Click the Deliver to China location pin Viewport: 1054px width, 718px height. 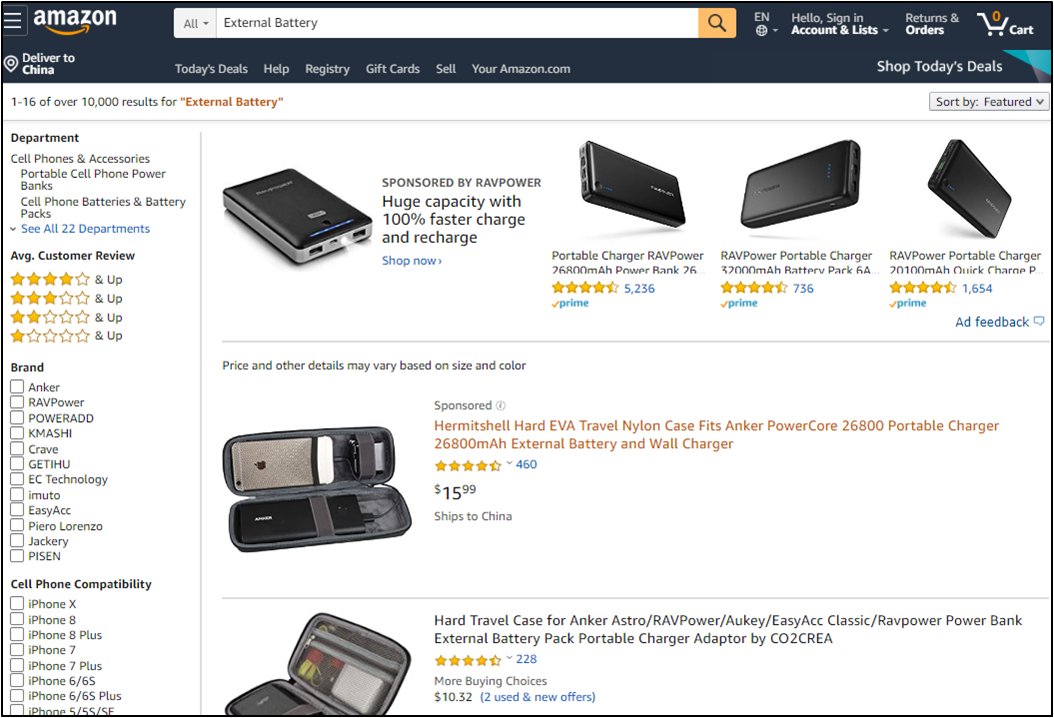11,64
